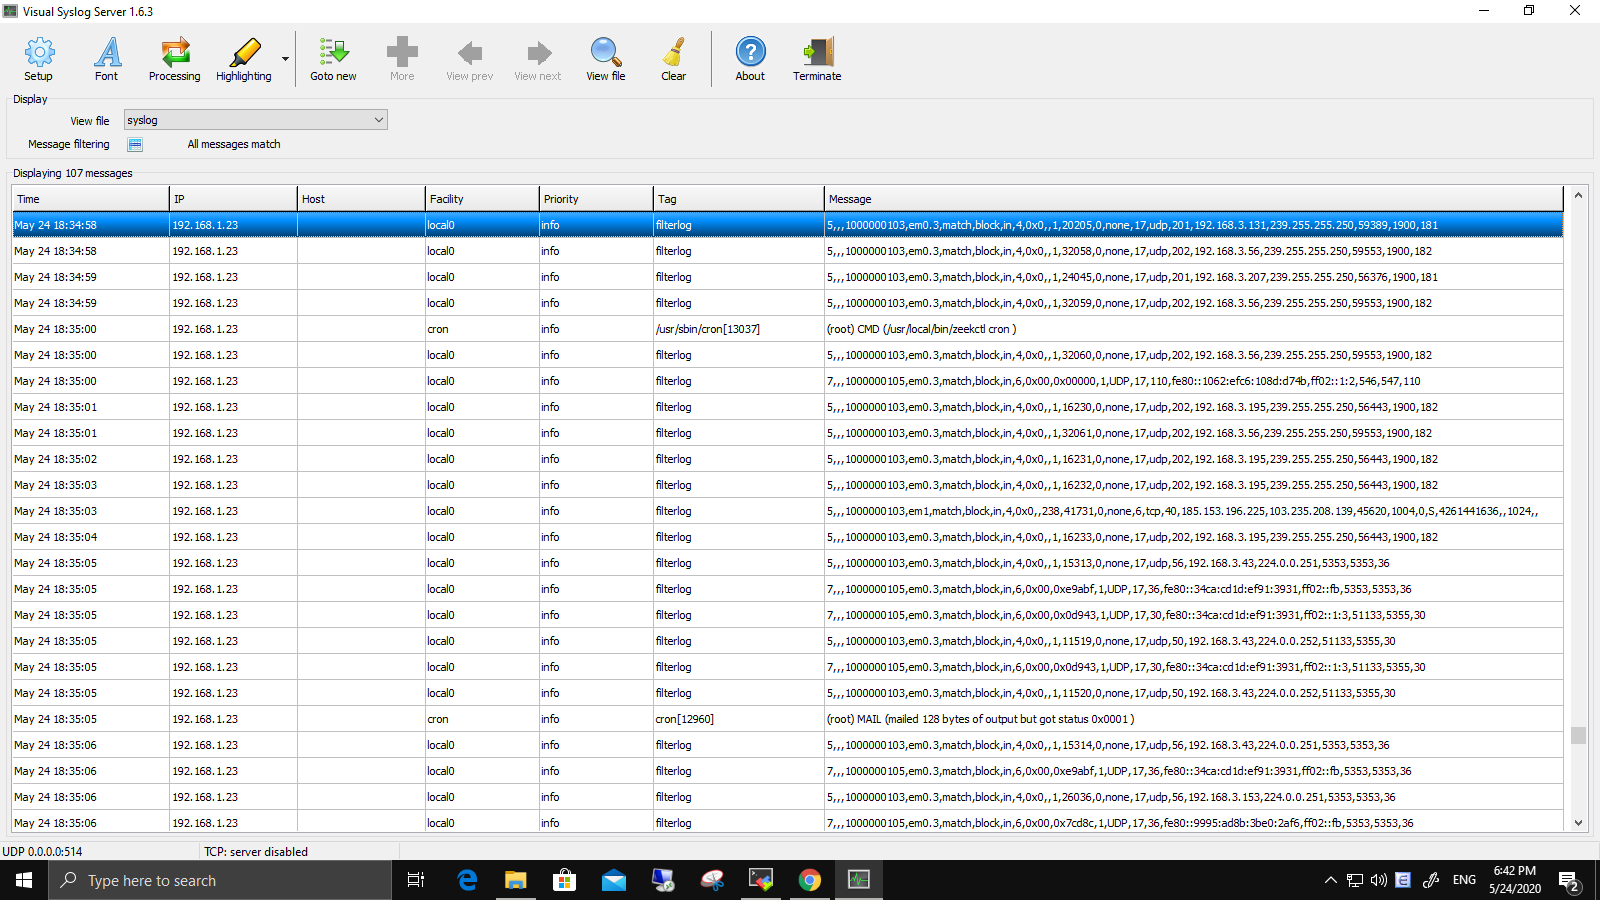The width and height of the screenshot is (1600, 900).
Task: Select the row timed May 24 18:35:04
Action: [x=788, y=537]
